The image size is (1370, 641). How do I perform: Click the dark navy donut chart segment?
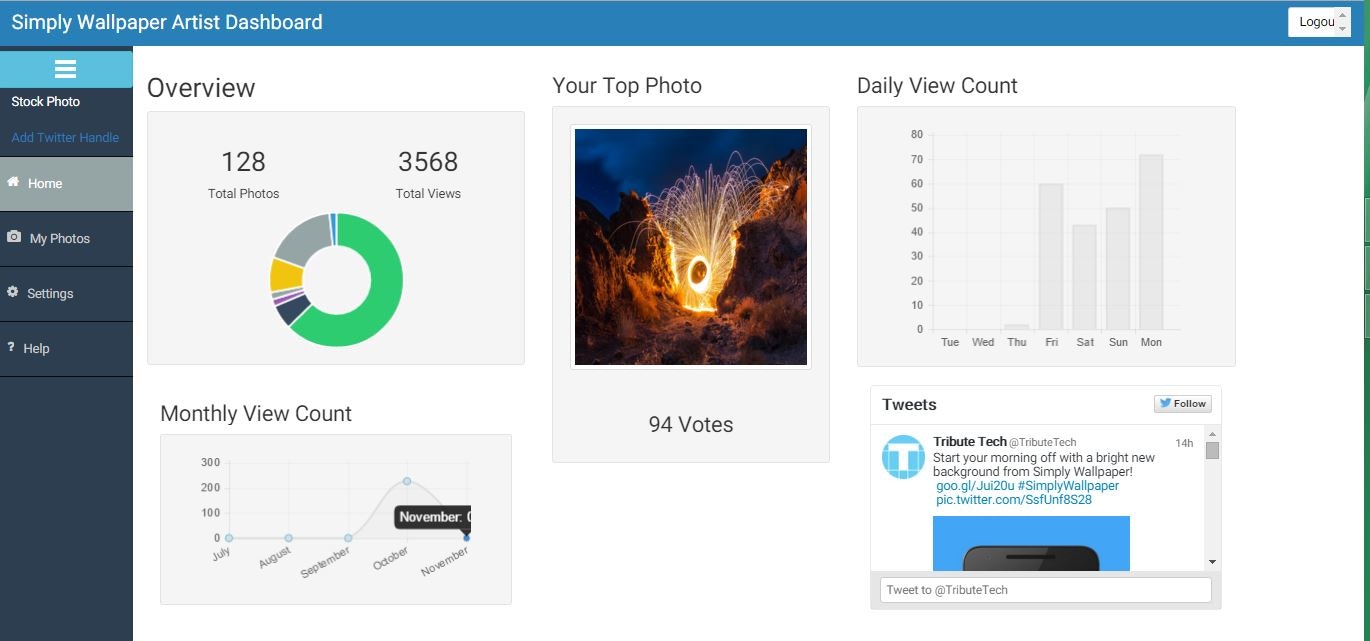[295, 310]
